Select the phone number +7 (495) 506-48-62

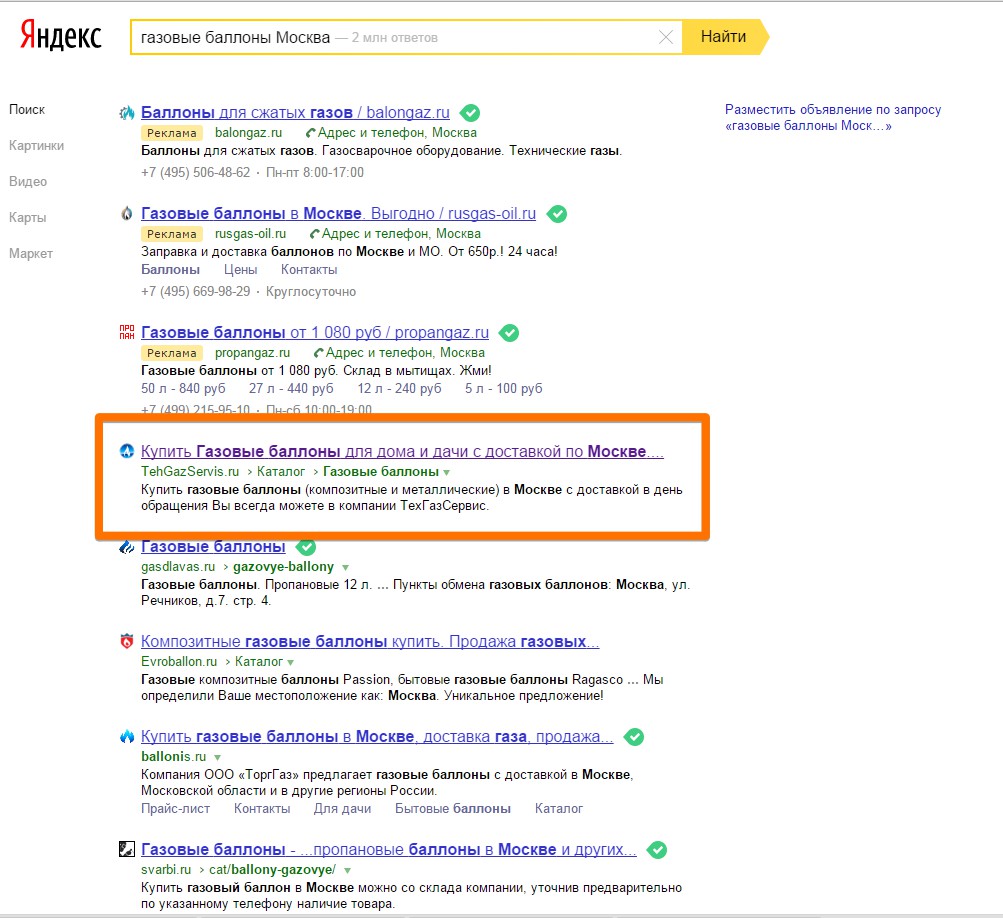pos(196,172)
